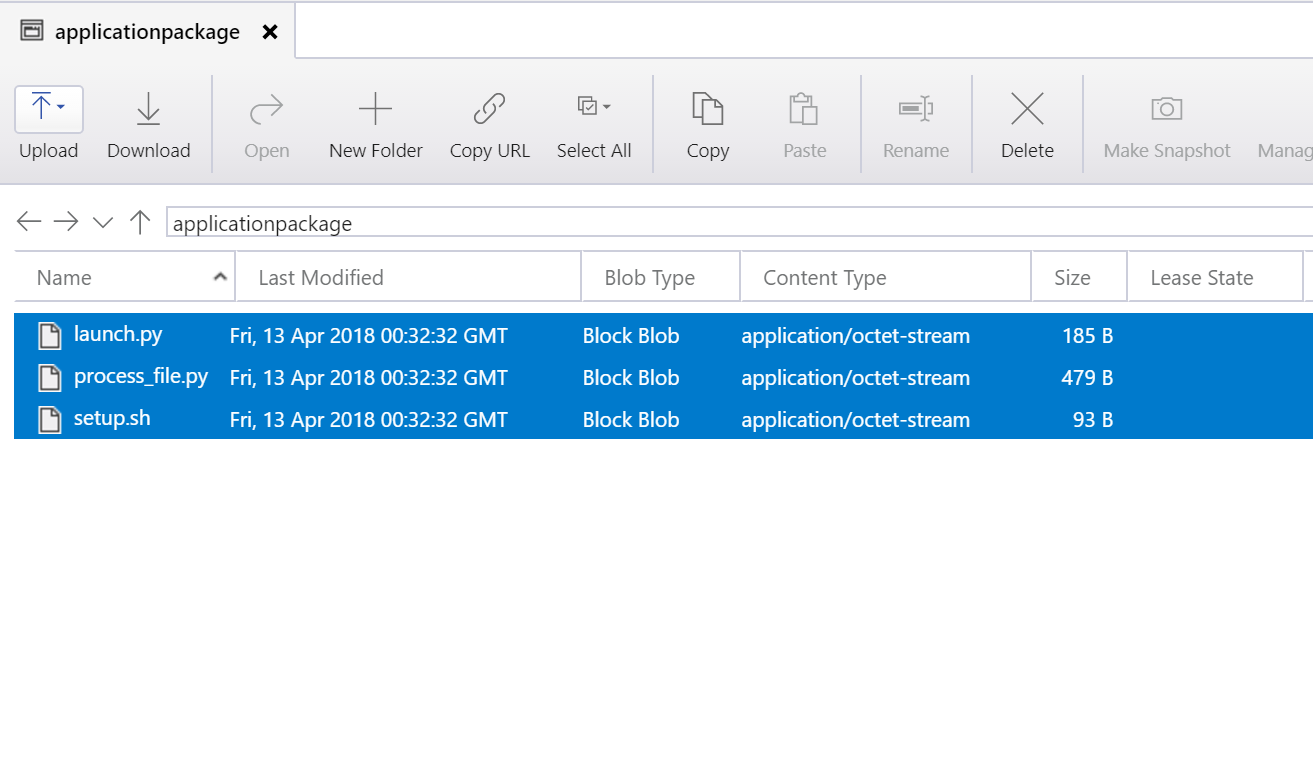Select the process_file.py file name
Image resolution: width=1313 pixels, height=774 pixels.
point(141,377)
